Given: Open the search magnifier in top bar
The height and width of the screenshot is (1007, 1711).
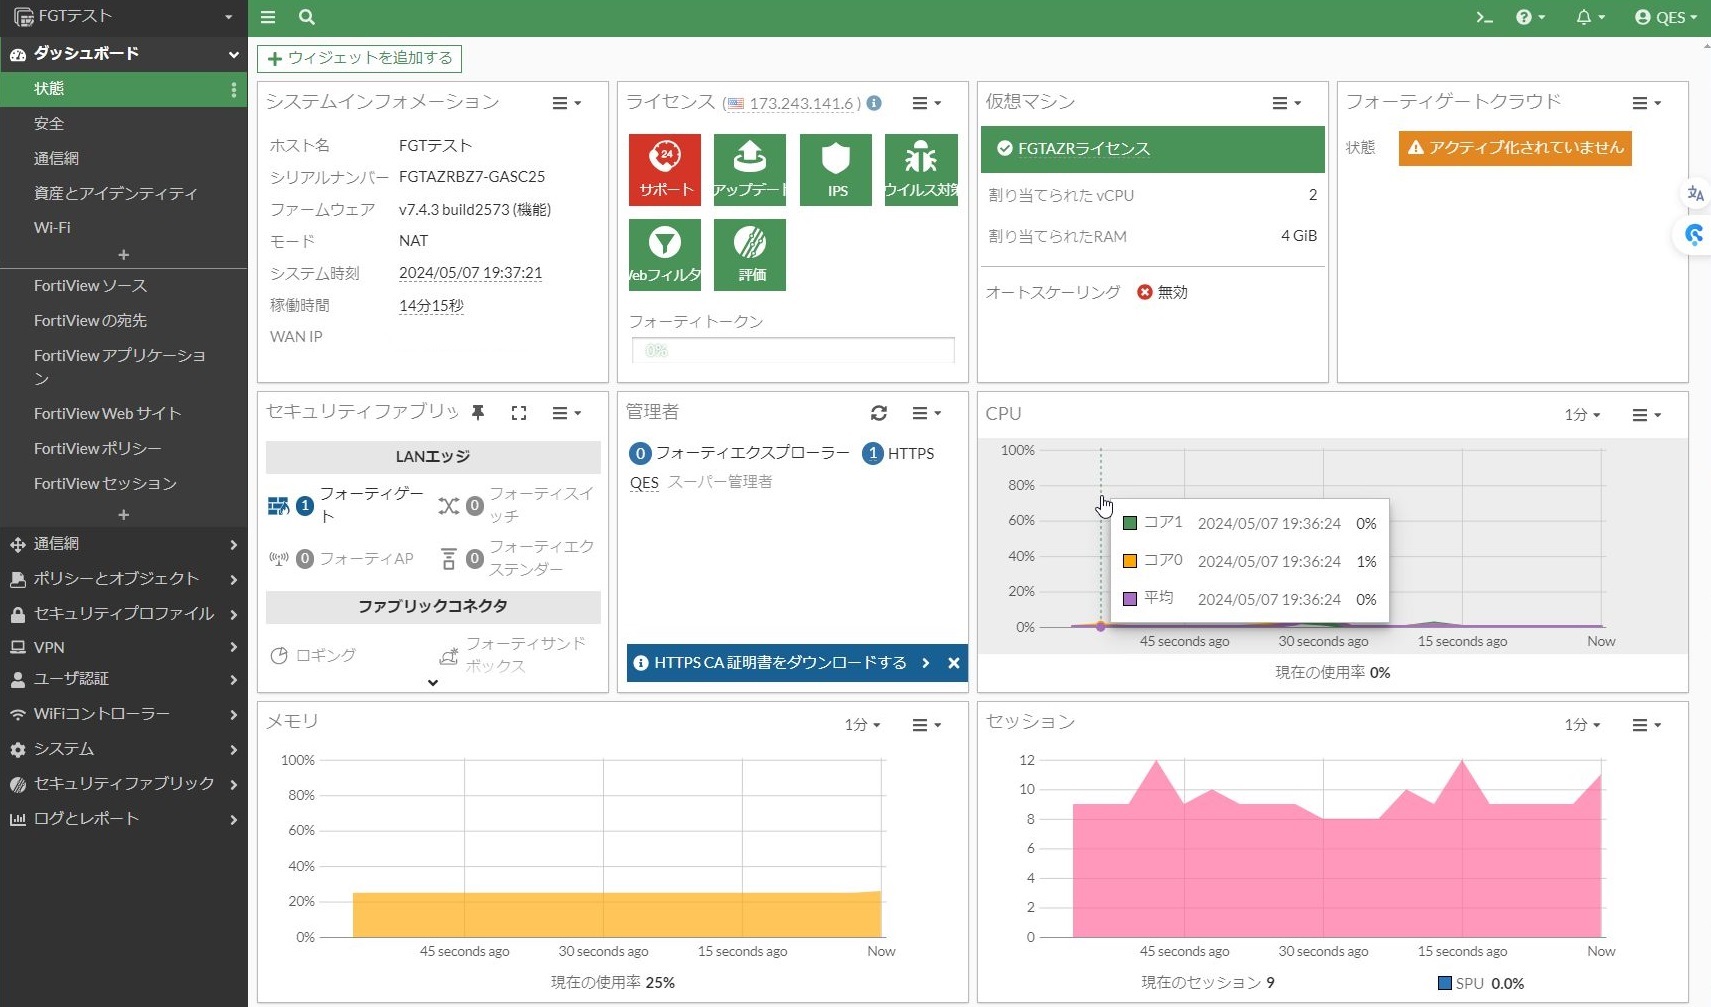Looking at the screenshot, I should tap(307, 17).
